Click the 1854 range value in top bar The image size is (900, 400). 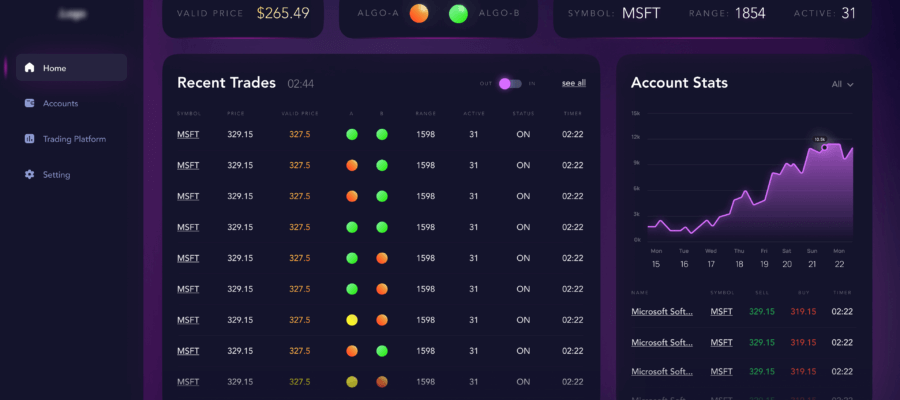point(750,13)
